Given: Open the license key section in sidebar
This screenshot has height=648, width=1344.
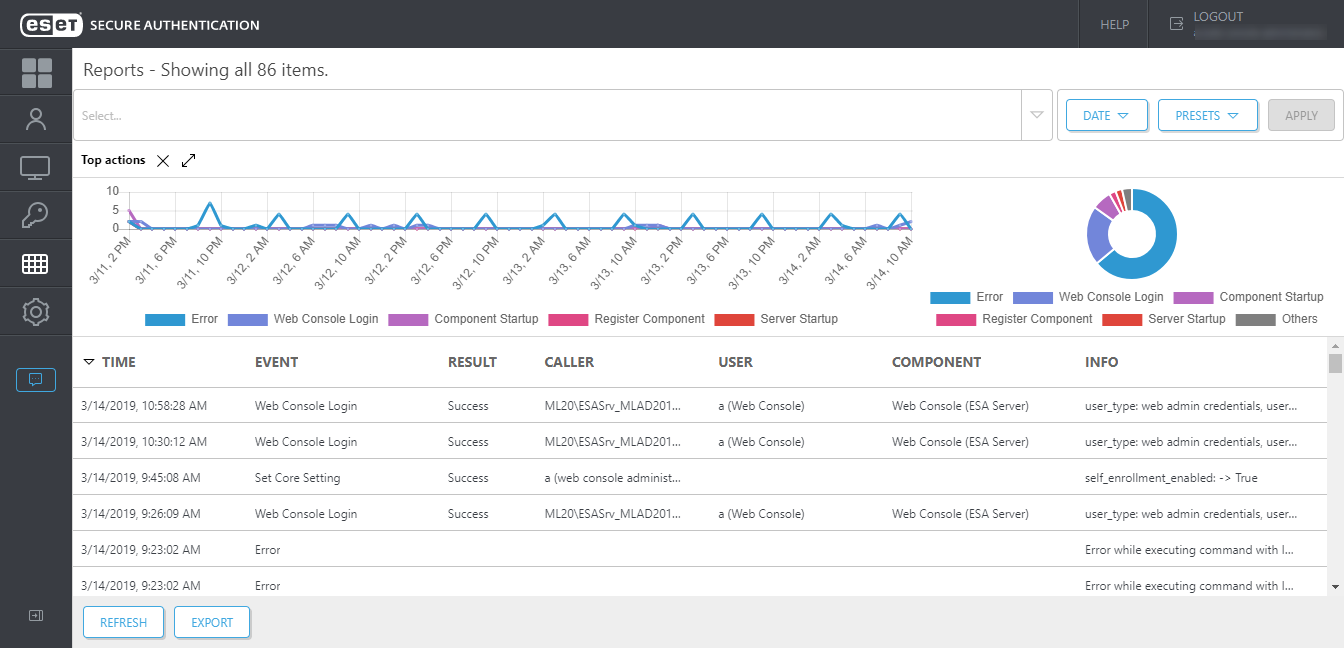Looking at the screenshot, I should [36, 214].
